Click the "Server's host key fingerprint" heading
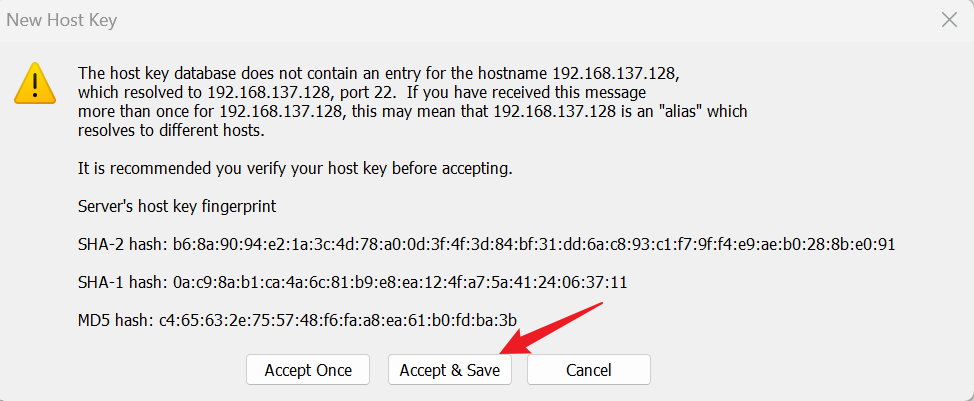Screen dimensions: 974x401 click(x=177, y=206)
